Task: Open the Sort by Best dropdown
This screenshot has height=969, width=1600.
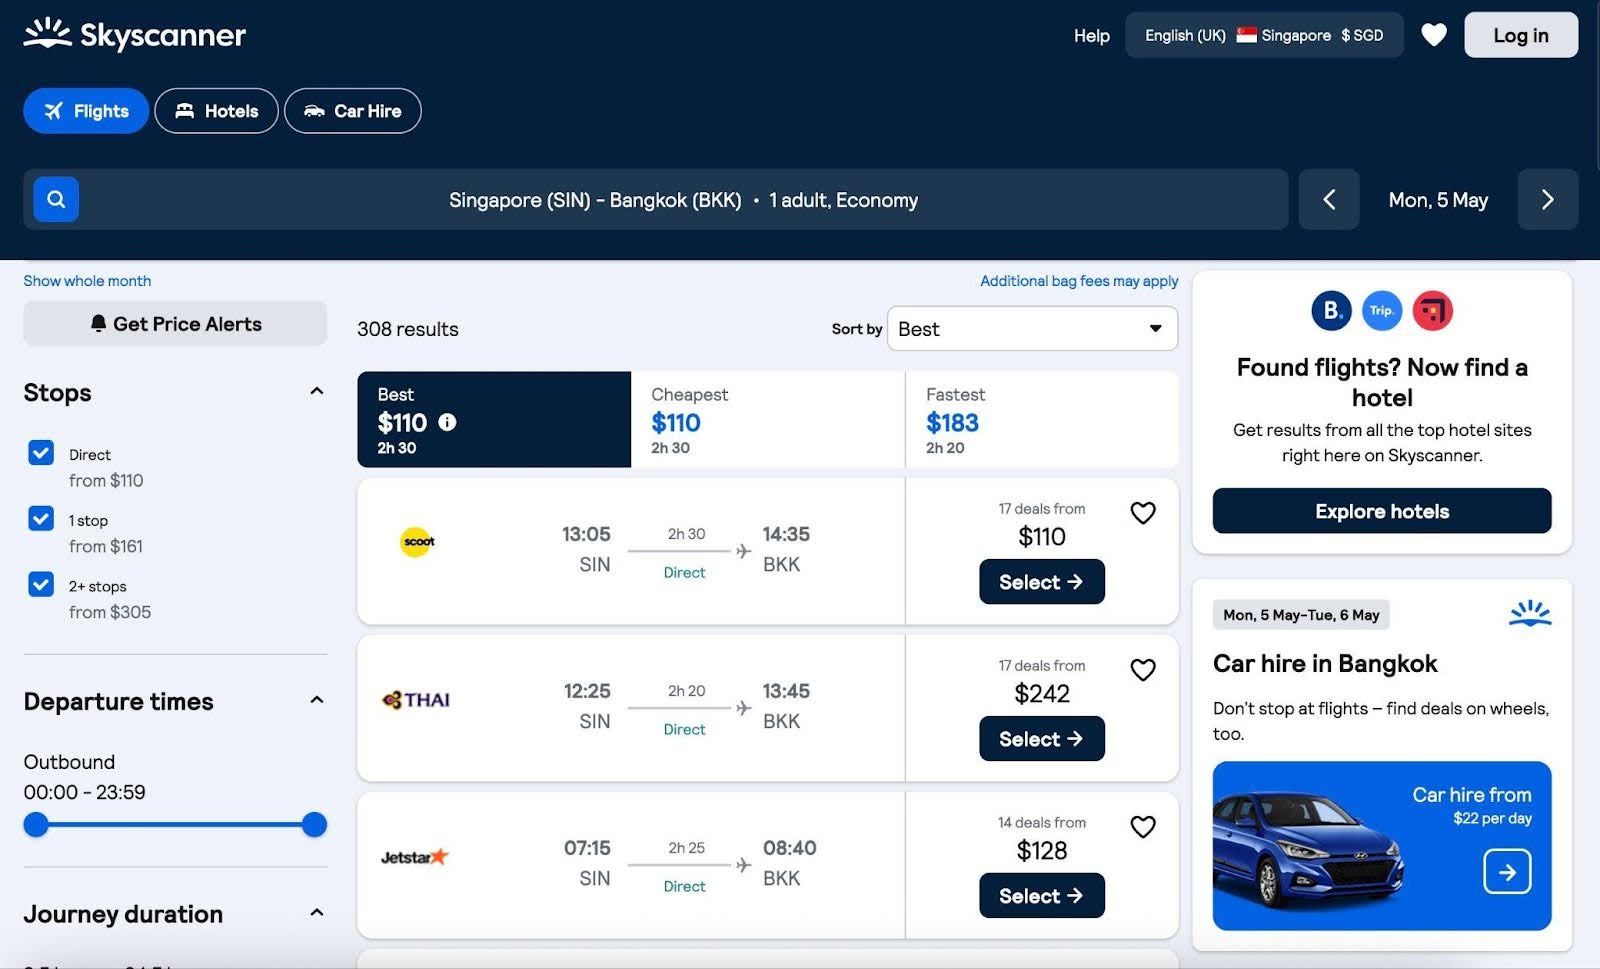Action: pyautogui.click(x=1031, y=329)
